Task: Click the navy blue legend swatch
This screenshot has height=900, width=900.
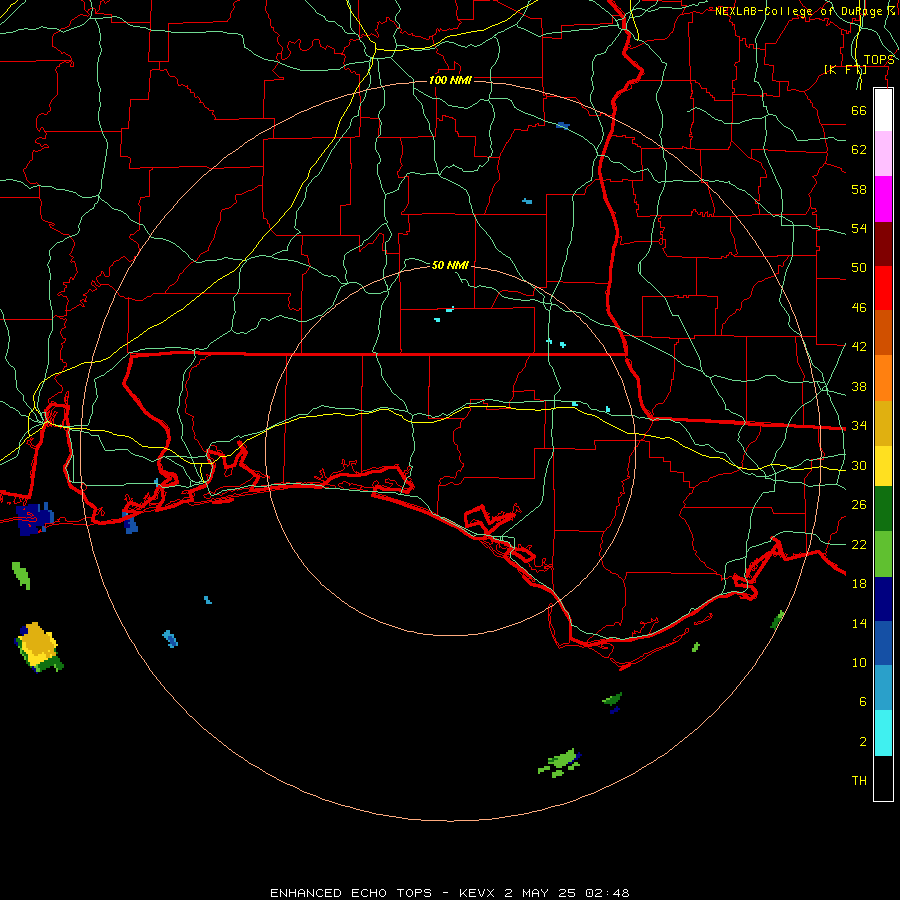Action: click(883, 599)
